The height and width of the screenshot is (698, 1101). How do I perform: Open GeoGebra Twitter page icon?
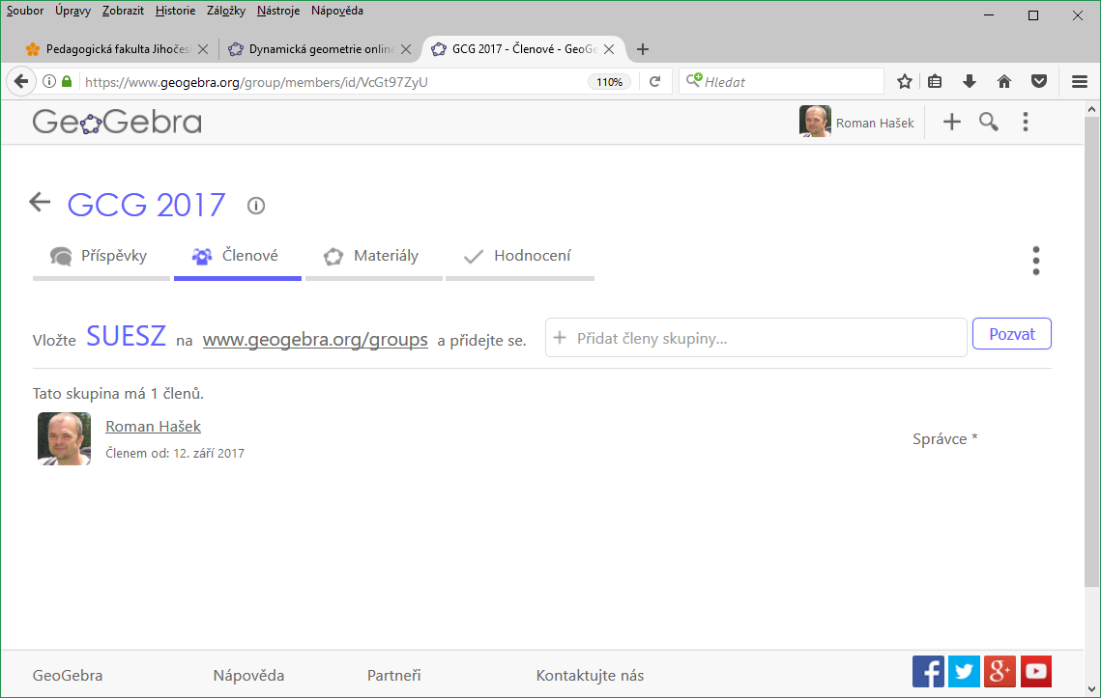964,671
